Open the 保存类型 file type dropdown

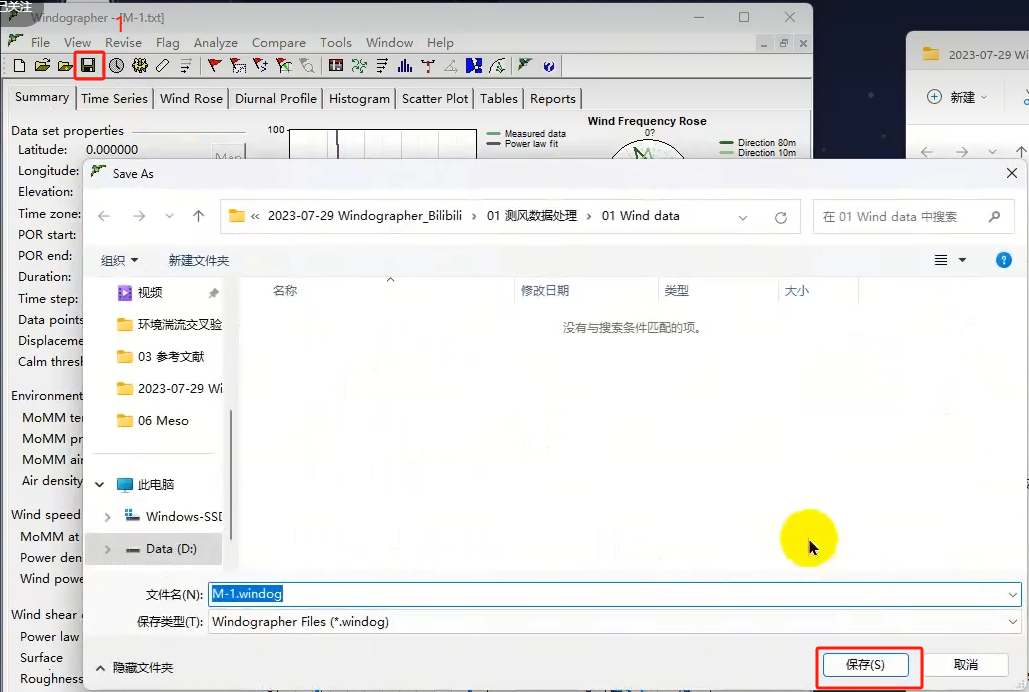[1013, 621]
